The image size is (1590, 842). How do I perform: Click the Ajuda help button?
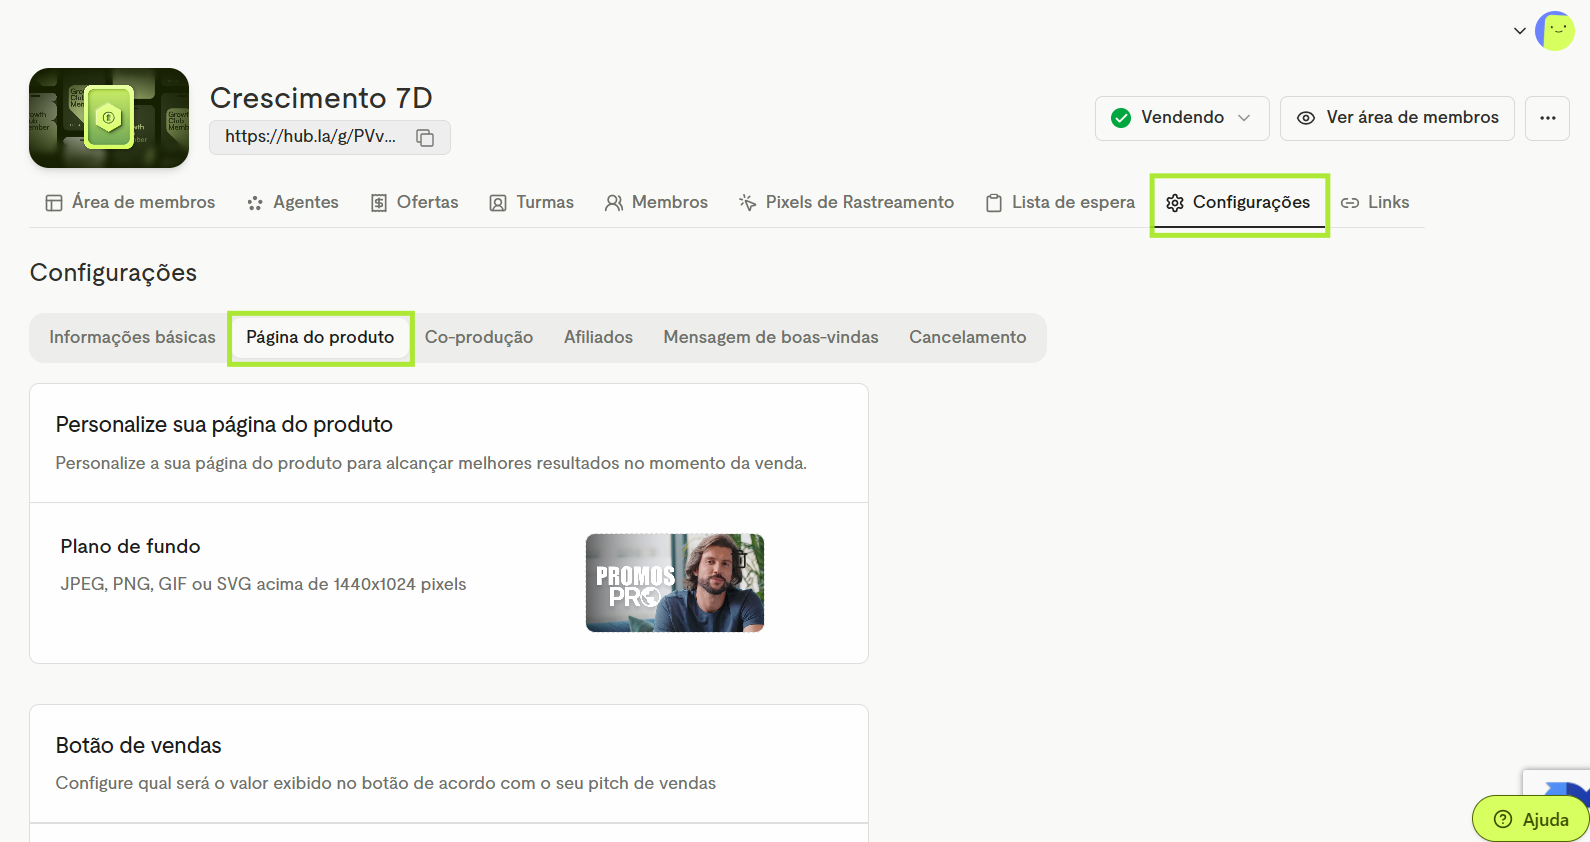(1531, 819)
